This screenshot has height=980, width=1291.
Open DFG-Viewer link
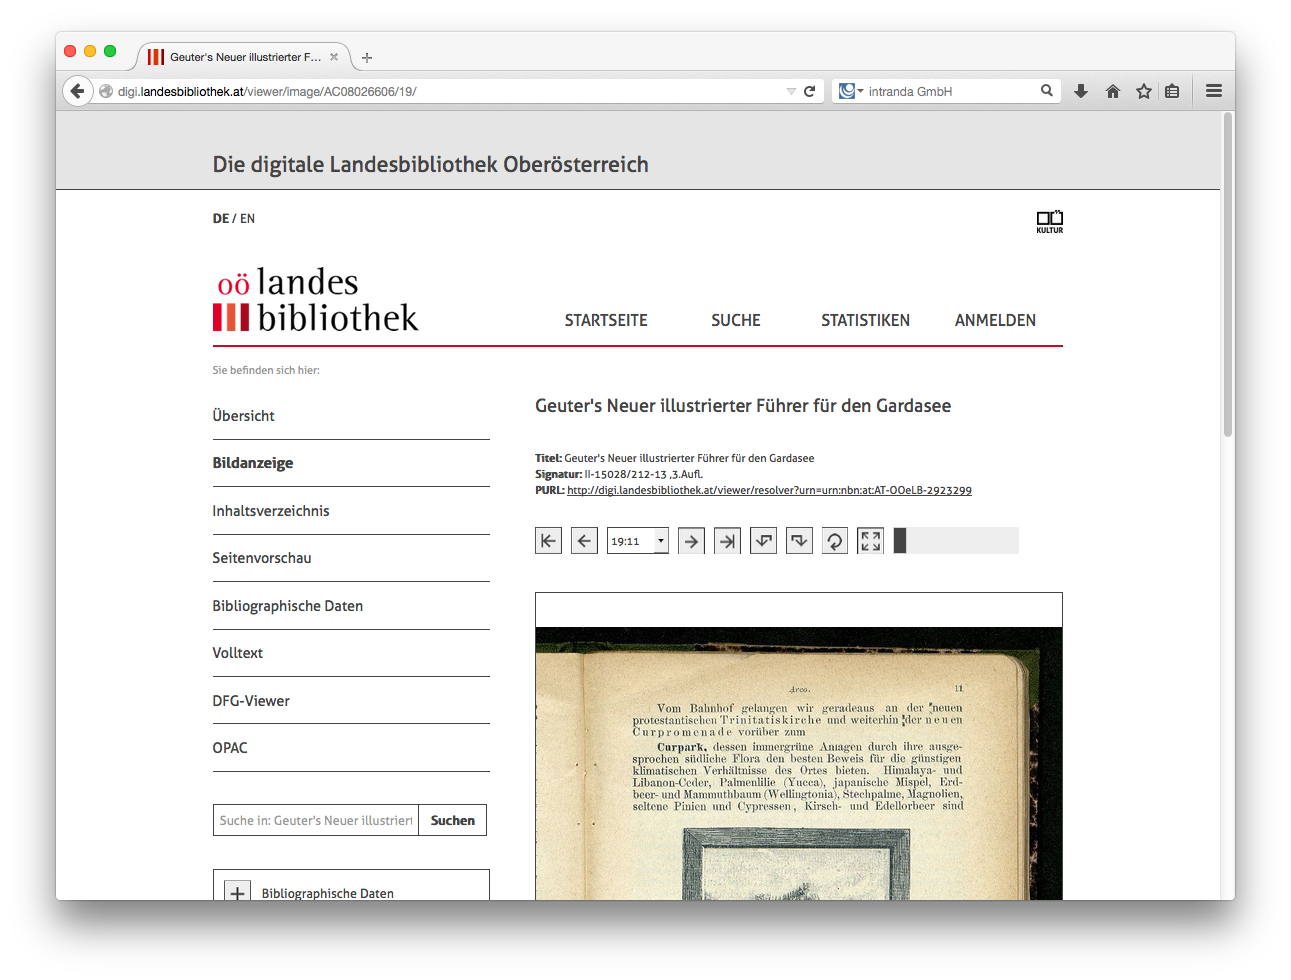251,701
